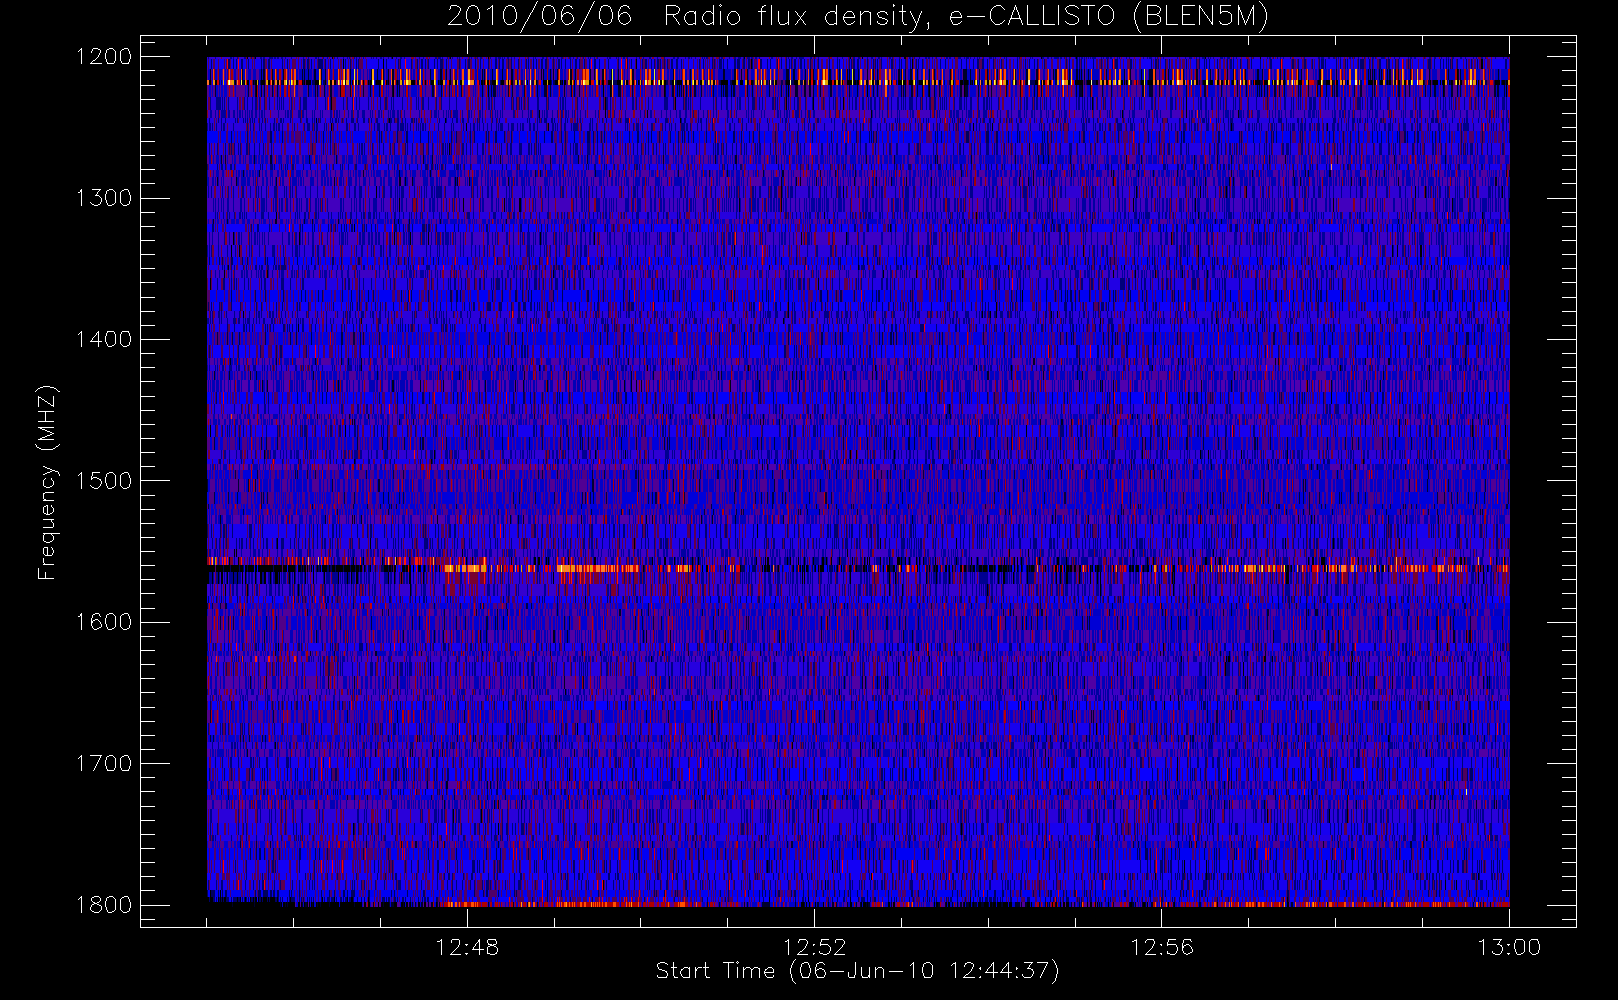Viewport: 1618px width, 1000px height.
Task: Click the 12:56 time axis label
Action: coord(1162,947)
